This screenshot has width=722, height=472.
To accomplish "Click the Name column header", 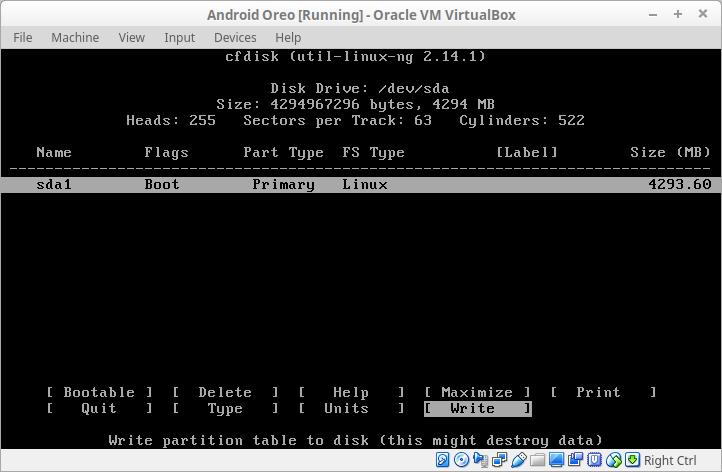I will [54, 152].
